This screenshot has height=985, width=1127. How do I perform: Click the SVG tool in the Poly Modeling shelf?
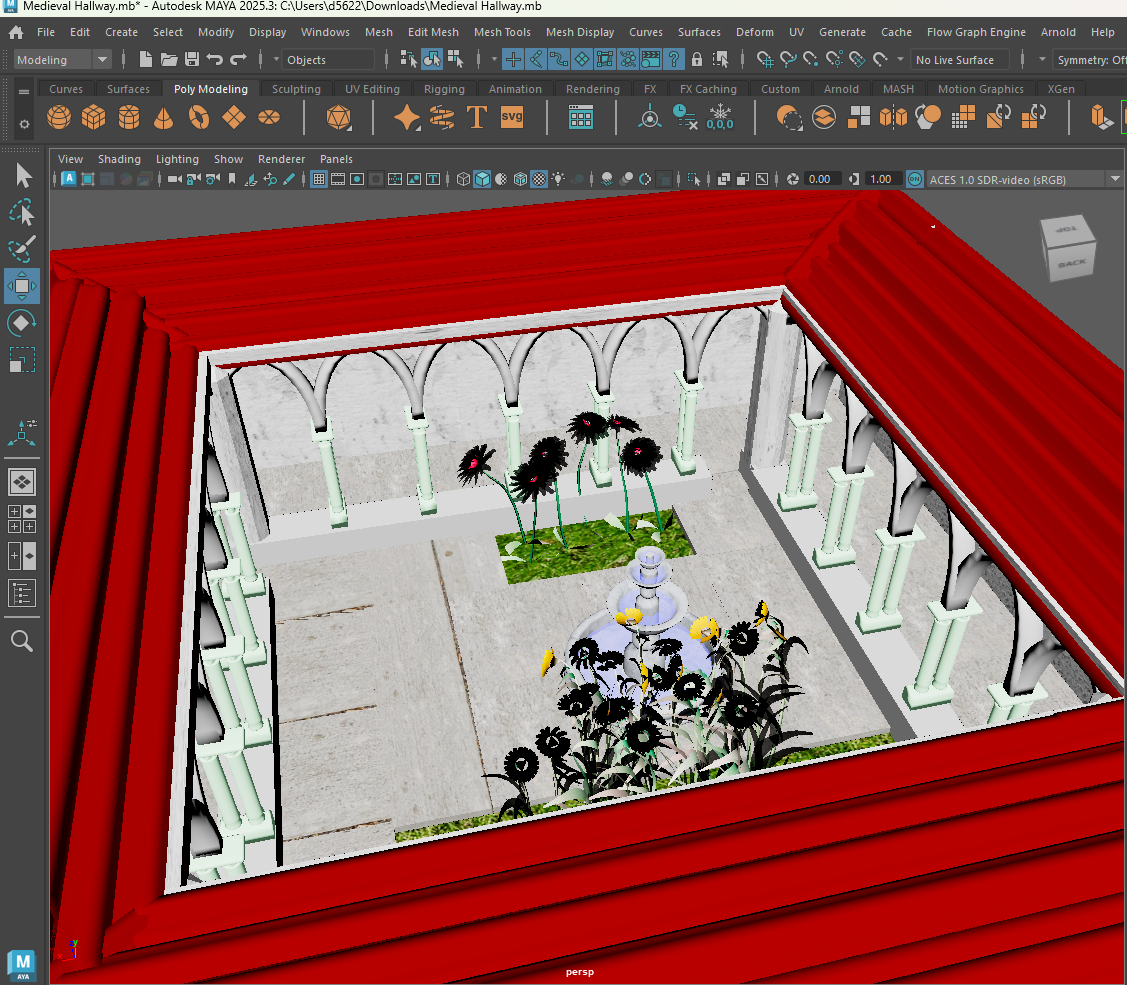click(x=511, y=117)
